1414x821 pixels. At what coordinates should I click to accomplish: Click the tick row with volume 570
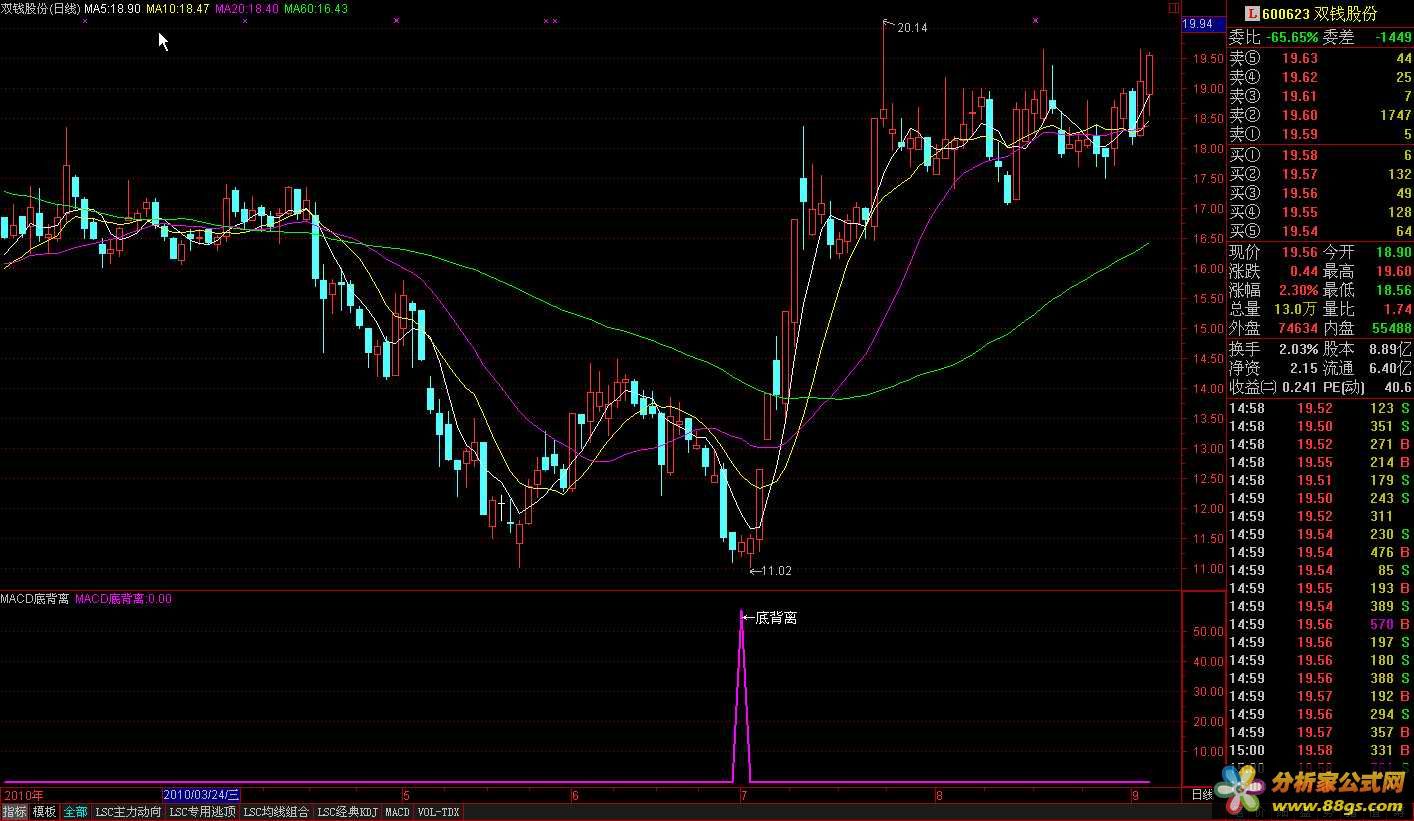[x=1320, y=624]
